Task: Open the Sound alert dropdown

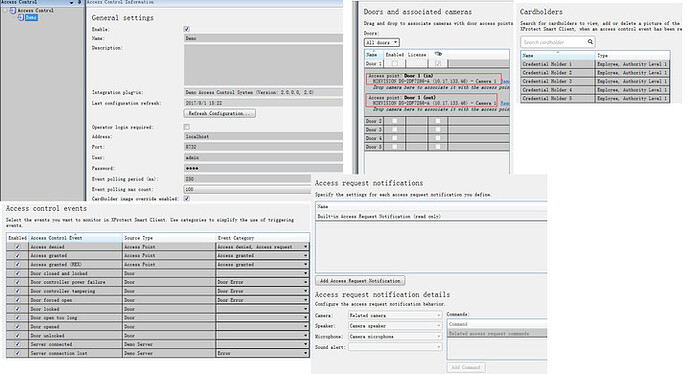Action: [395, 347]
